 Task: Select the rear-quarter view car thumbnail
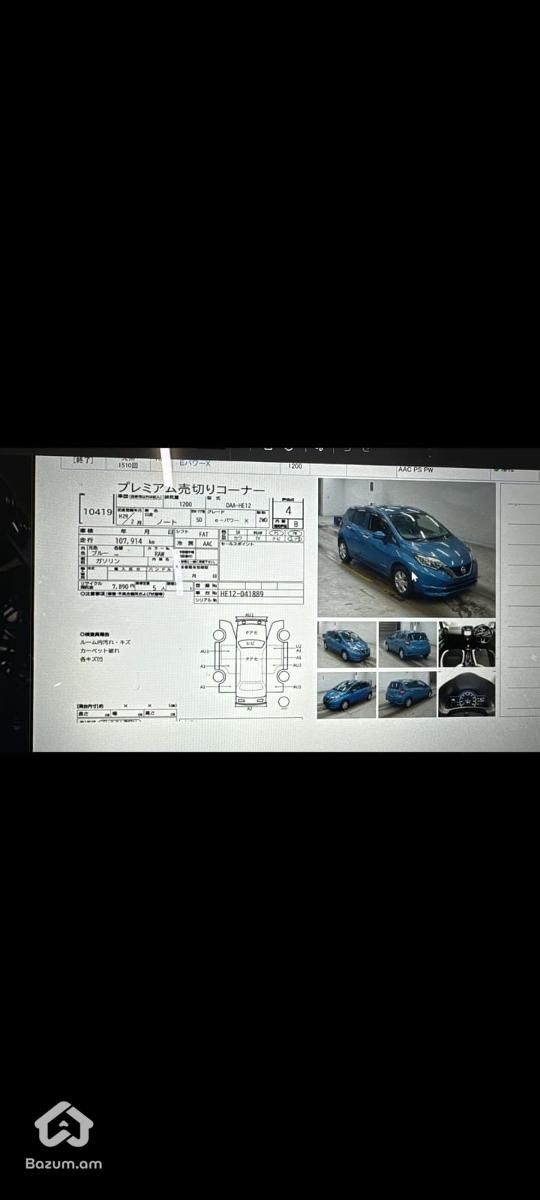[407, 693]
